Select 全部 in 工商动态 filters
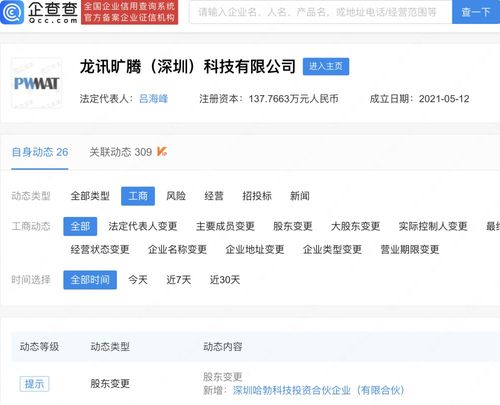 point(80,226)
